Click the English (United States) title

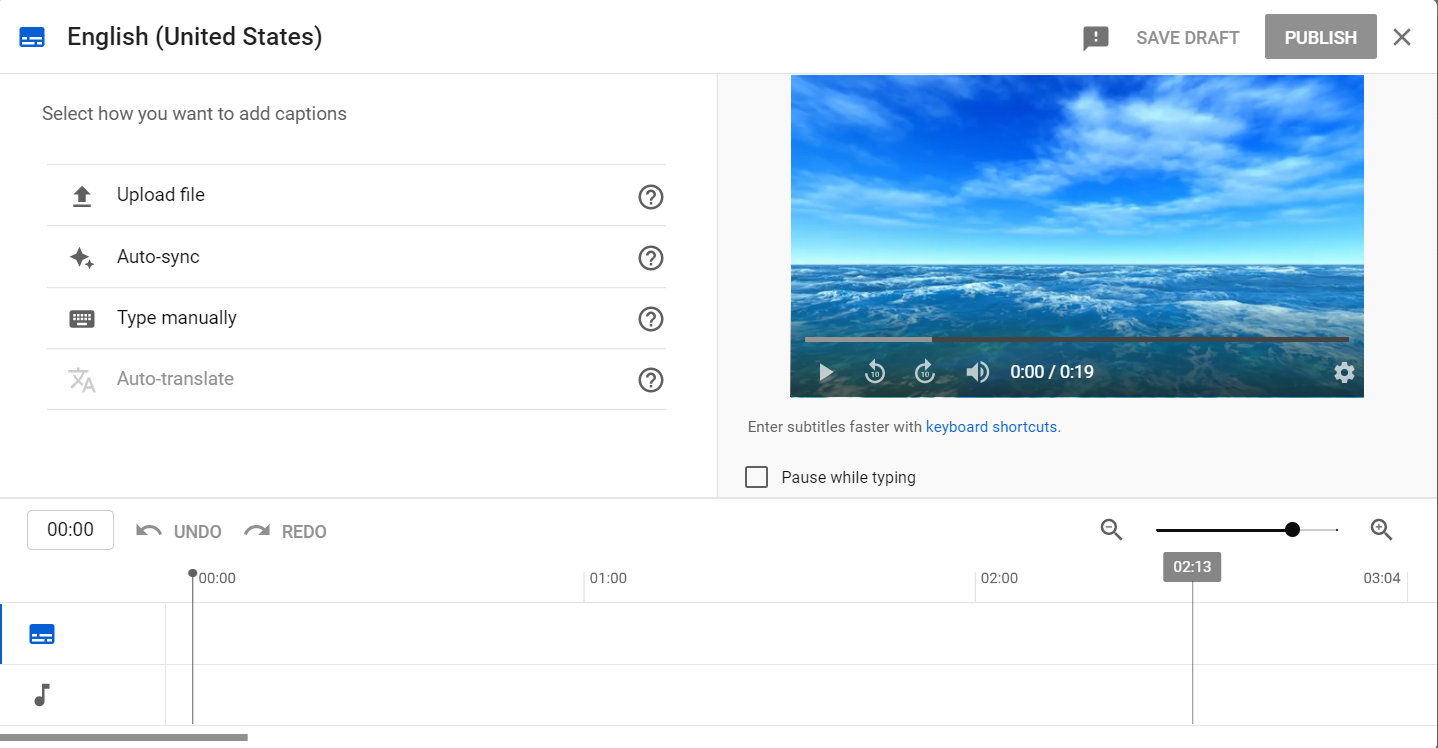[x=195, y=37]
